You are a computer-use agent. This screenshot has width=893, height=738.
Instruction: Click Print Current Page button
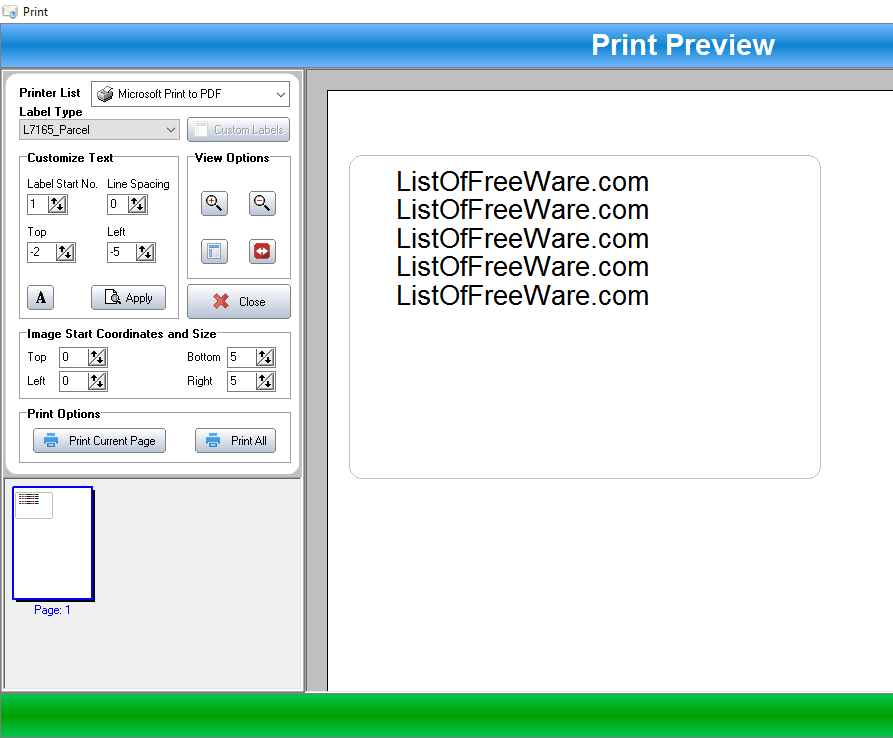(x=99, y=441)
